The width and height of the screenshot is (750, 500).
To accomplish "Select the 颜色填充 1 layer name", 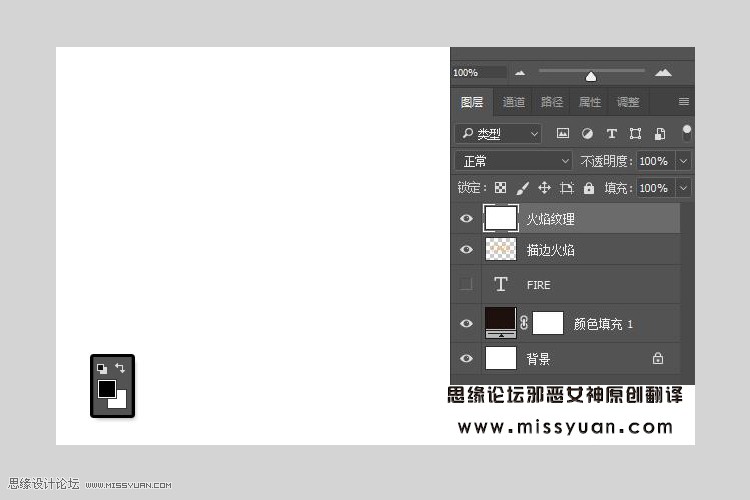I will click(603, 324).
